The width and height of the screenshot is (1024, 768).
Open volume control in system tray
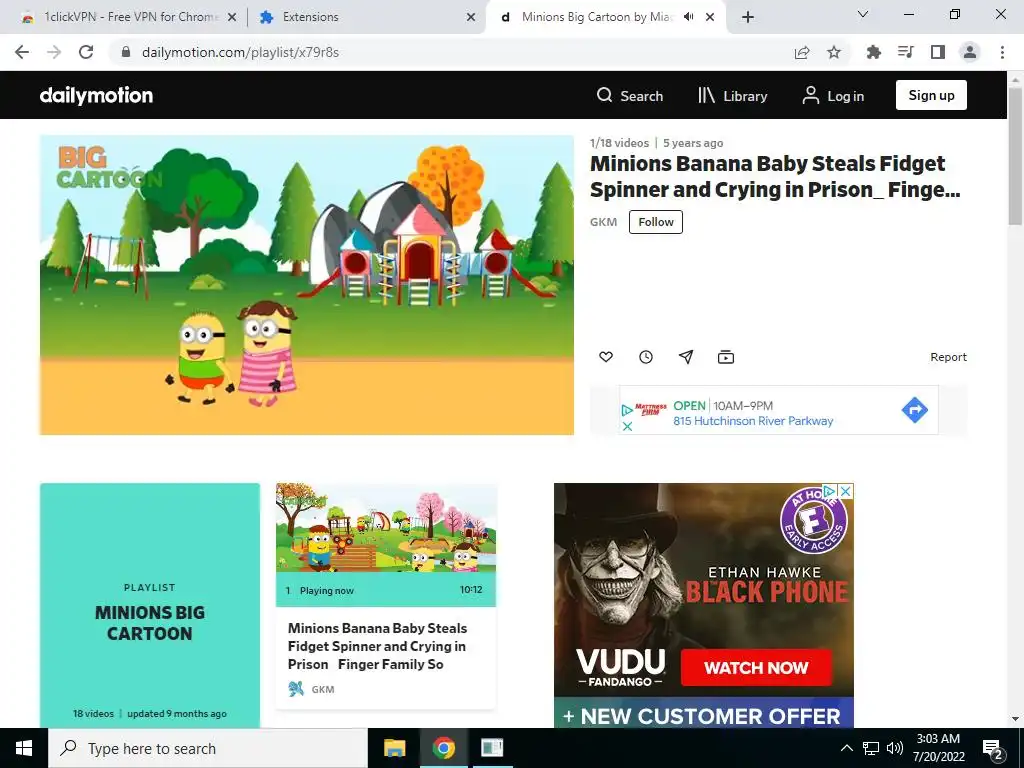tap(895, 748)
